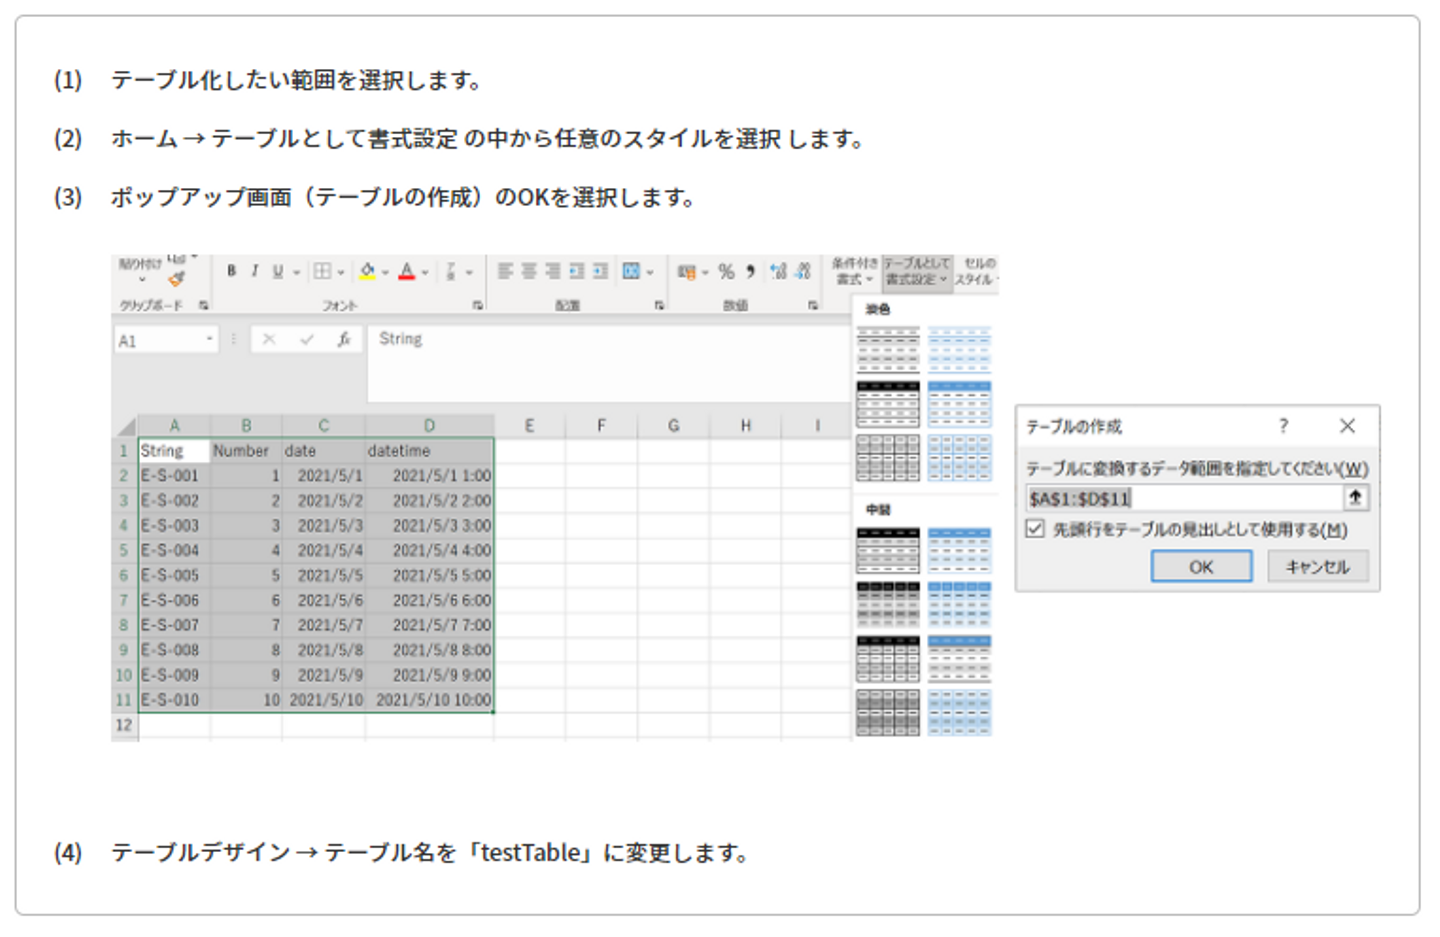Open the 配置 group dialog launcher

tap(659, 305)
